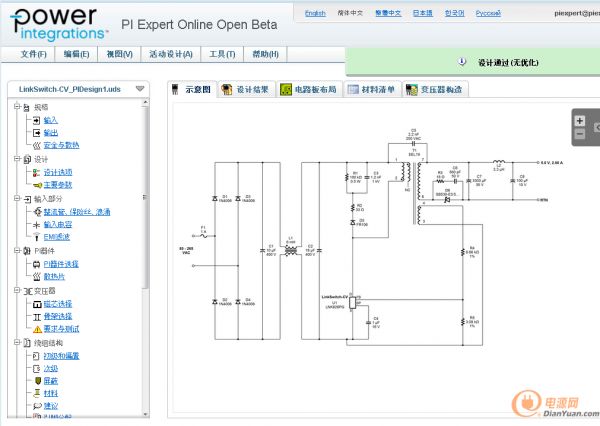Screen dimensions: 600x426
Task: Open the 文件(F) menu
Action: coord(33,54)
